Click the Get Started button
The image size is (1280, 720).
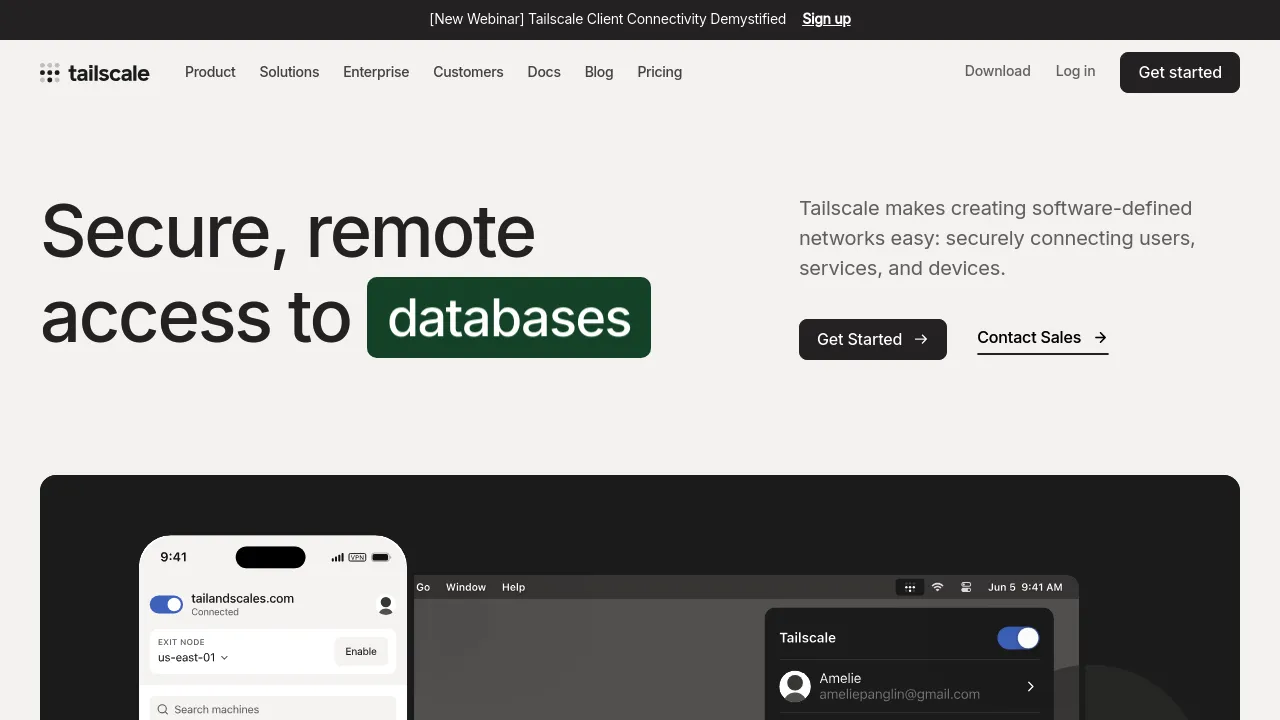pyautogui.click(x=872, y=339)
